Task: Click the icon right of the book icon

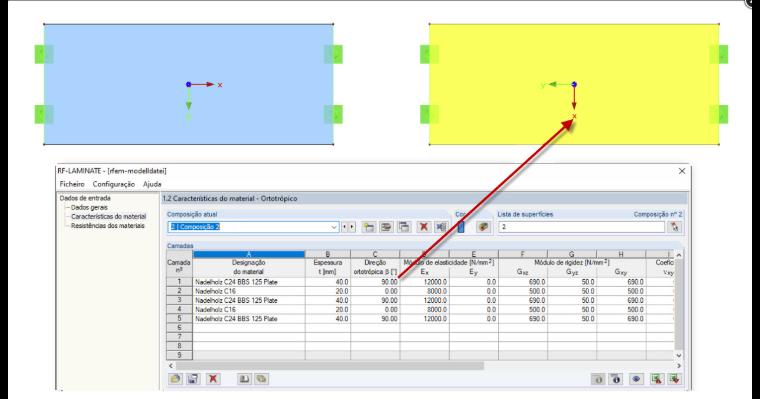Action: click(x=262, y=379)
